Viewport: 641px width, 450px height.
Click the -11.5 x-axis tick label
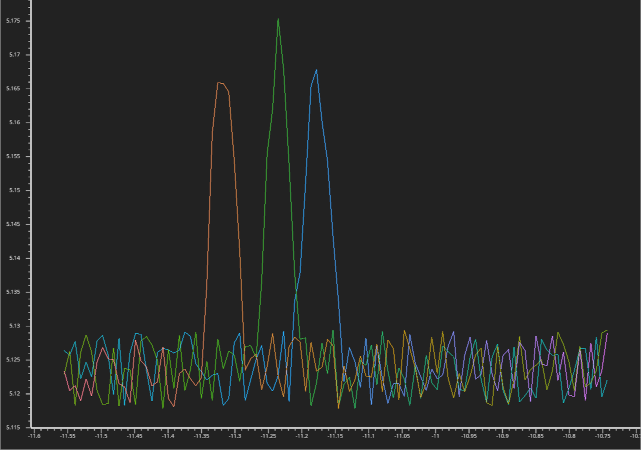[x=101, y=436]
